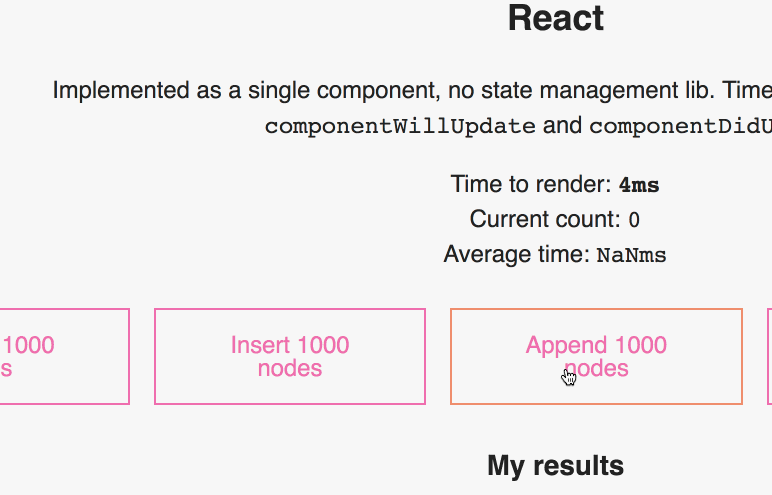772x495 pixels.
Task: Click the phrase no state management lib
Action: 581,91
